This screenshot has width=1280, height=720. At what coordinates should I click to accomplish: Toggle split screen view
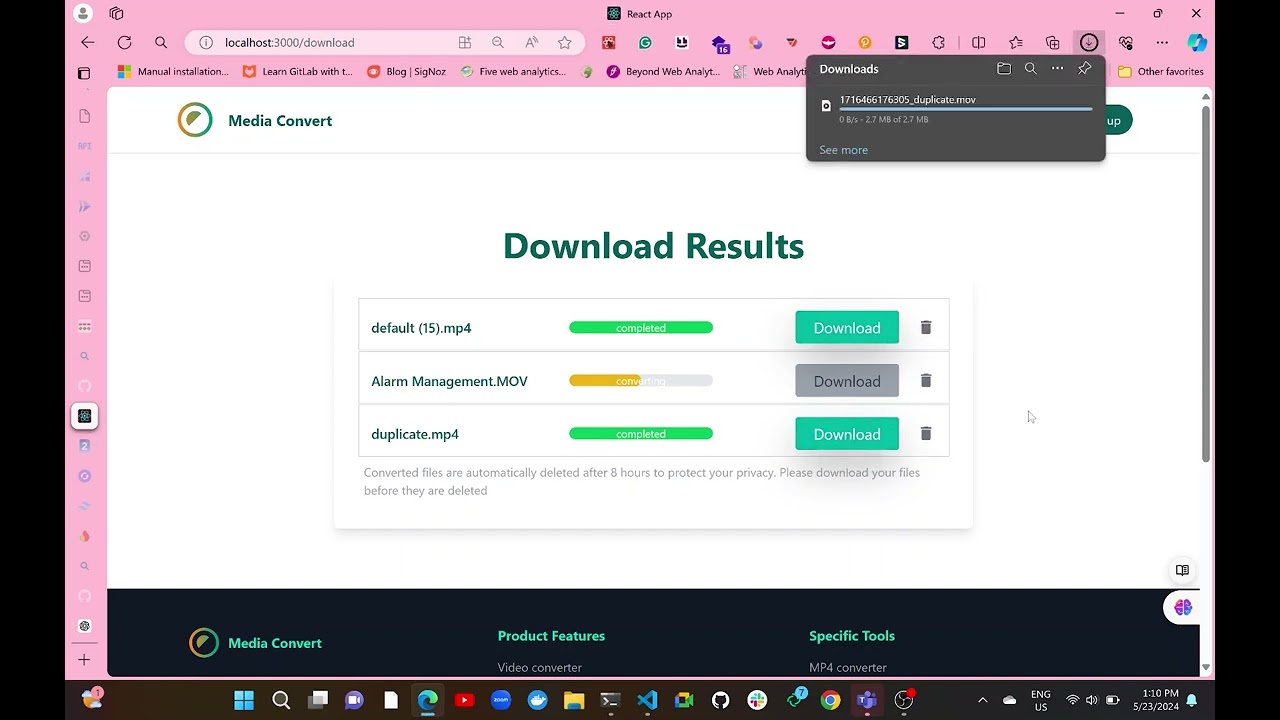tap(979, 43)
